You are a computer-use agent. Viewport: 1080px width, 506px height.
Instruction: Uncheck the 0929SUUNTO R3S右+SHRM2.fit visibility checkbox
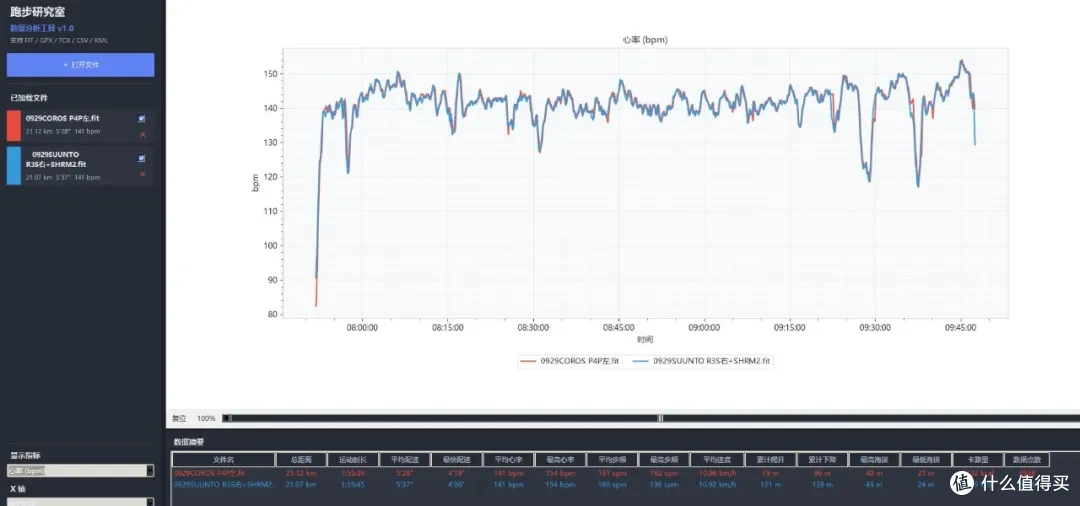(x=142, y=158)
